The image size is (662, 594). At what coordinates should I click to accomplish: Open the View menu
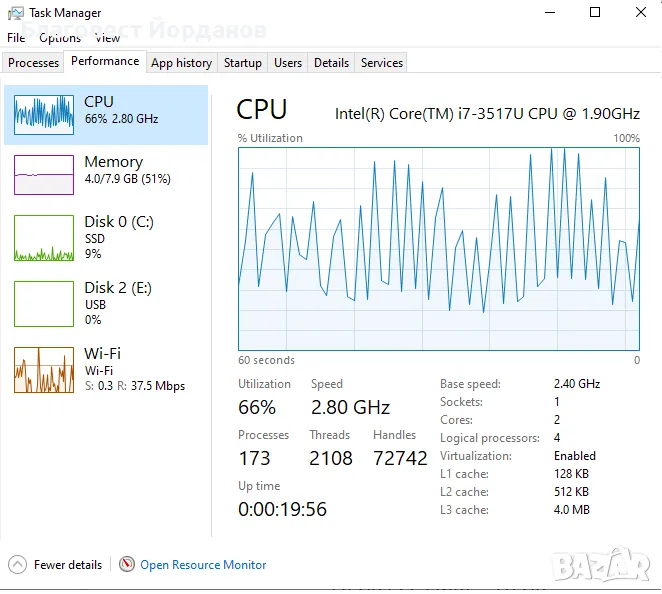click(107, 38)
